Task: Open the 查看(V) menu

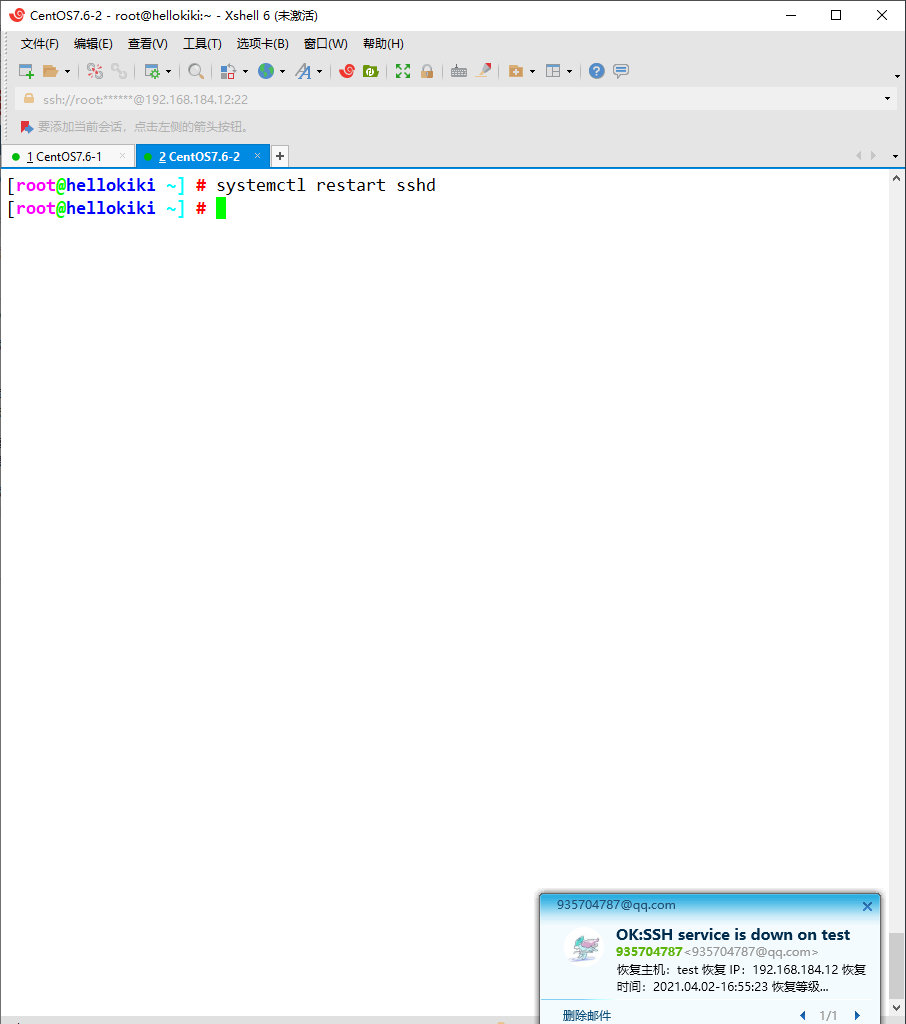Action: (x=148, y=44)
